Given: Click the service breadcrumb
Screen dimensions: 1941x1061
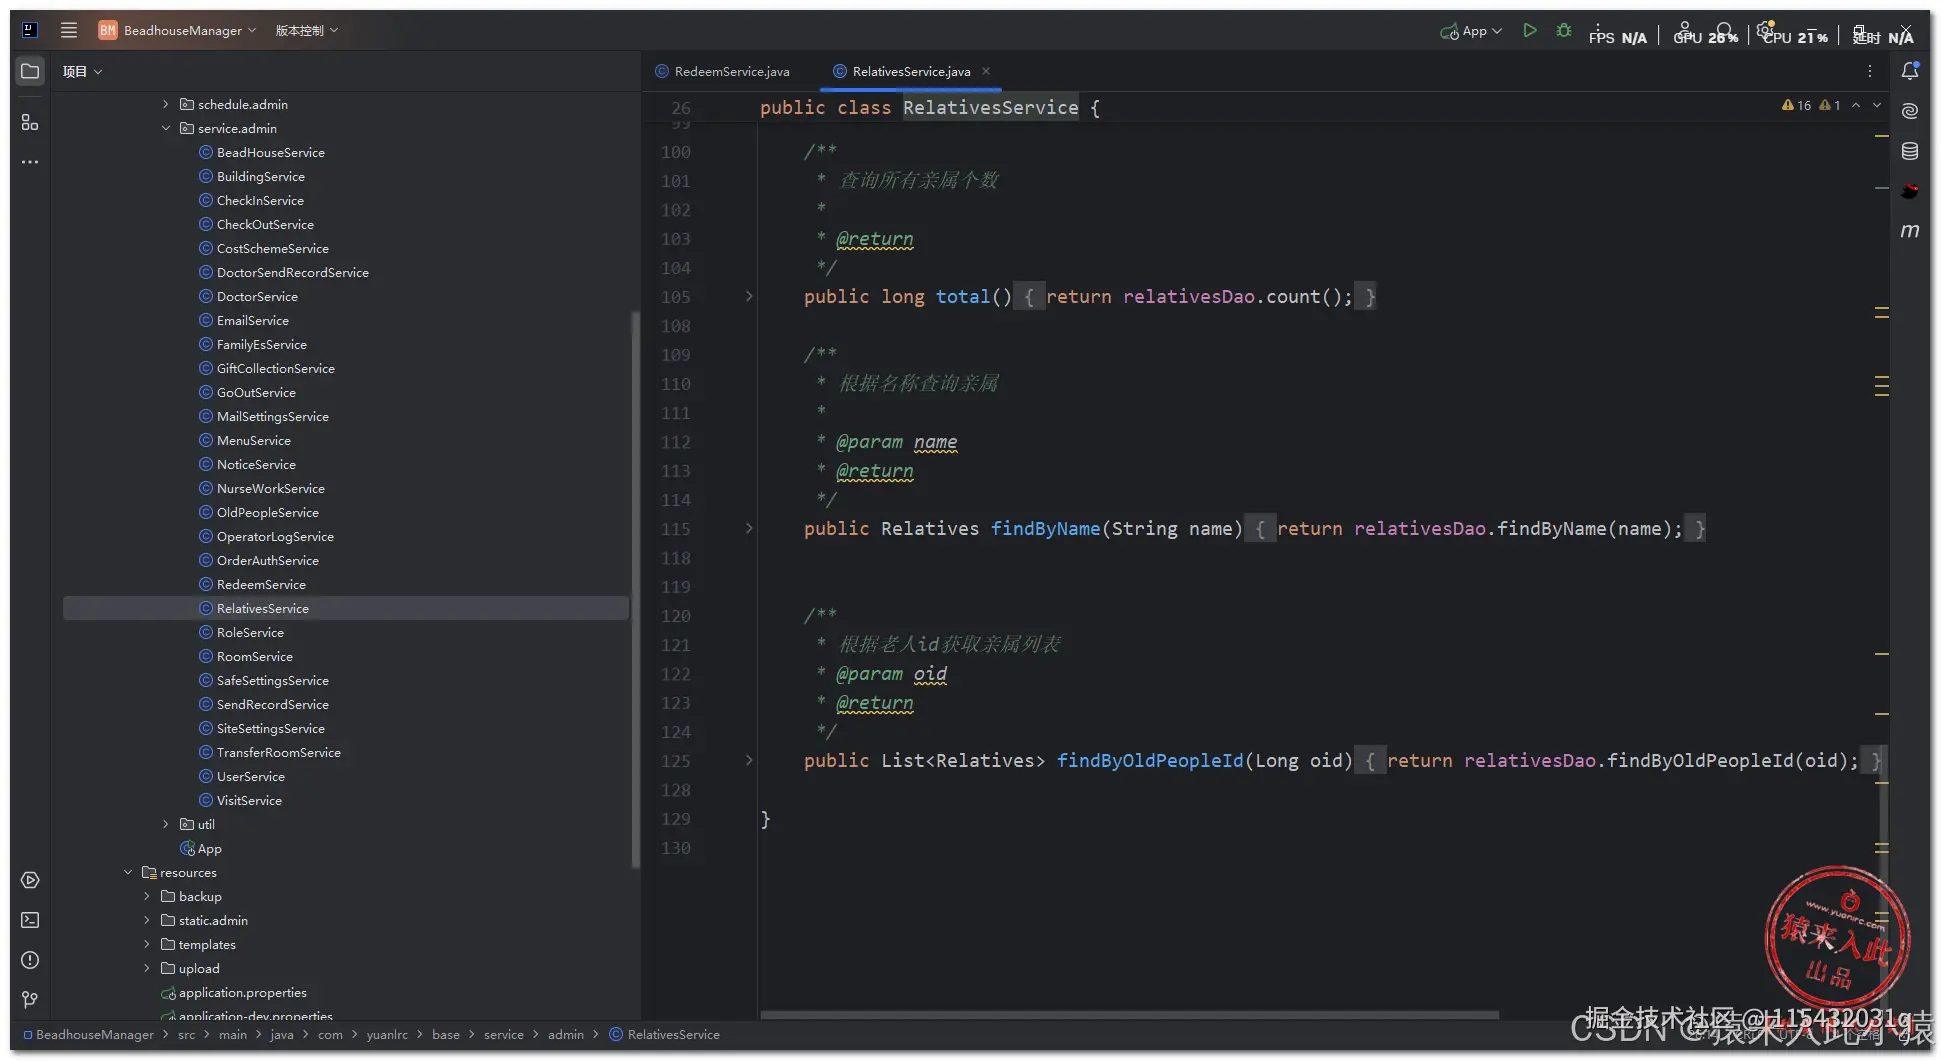Looking at the screenshot, I should pos(504,1035).
